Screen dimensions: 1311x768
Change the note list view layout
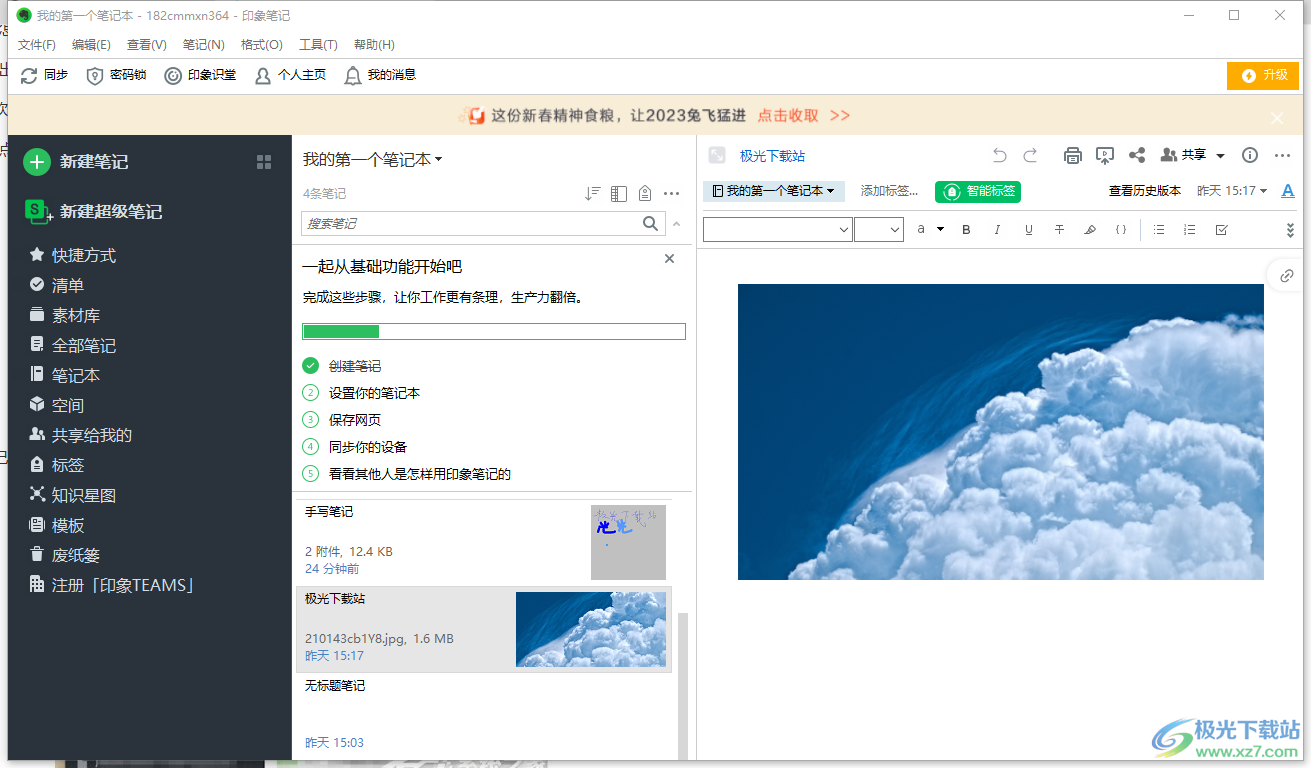[619, 193]
